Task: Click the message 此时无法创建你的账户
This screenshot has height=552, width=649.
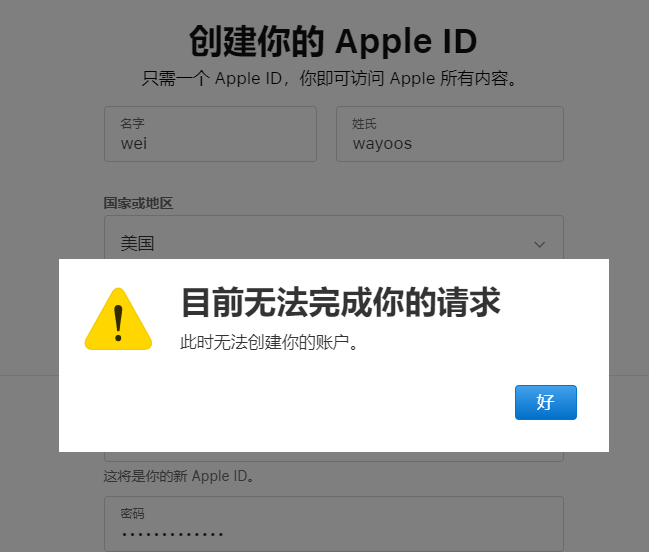Action: point(268,343)
